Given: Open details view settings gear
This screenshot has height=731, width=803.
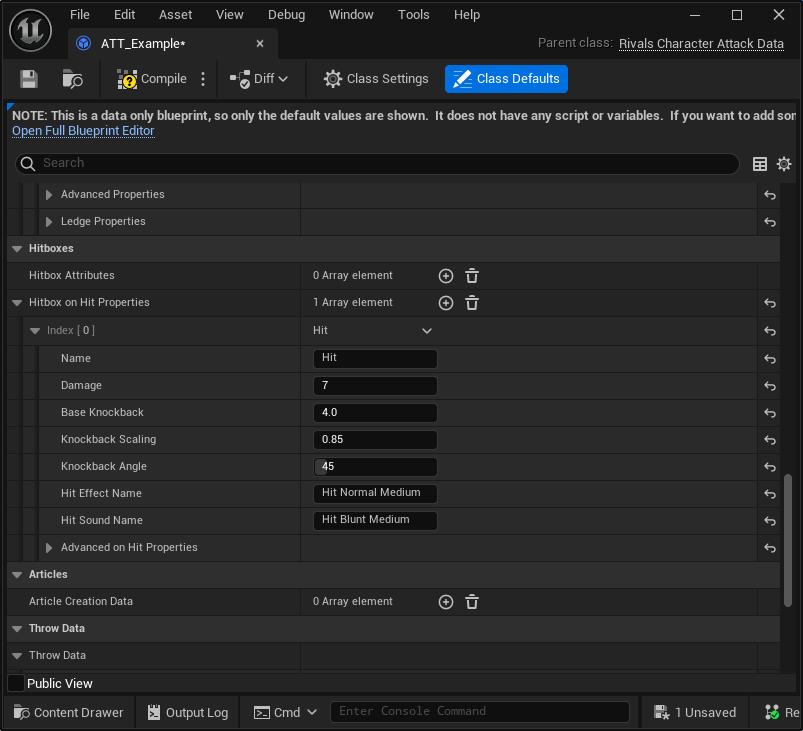Looking at the screenshot, I should point(784,164).
